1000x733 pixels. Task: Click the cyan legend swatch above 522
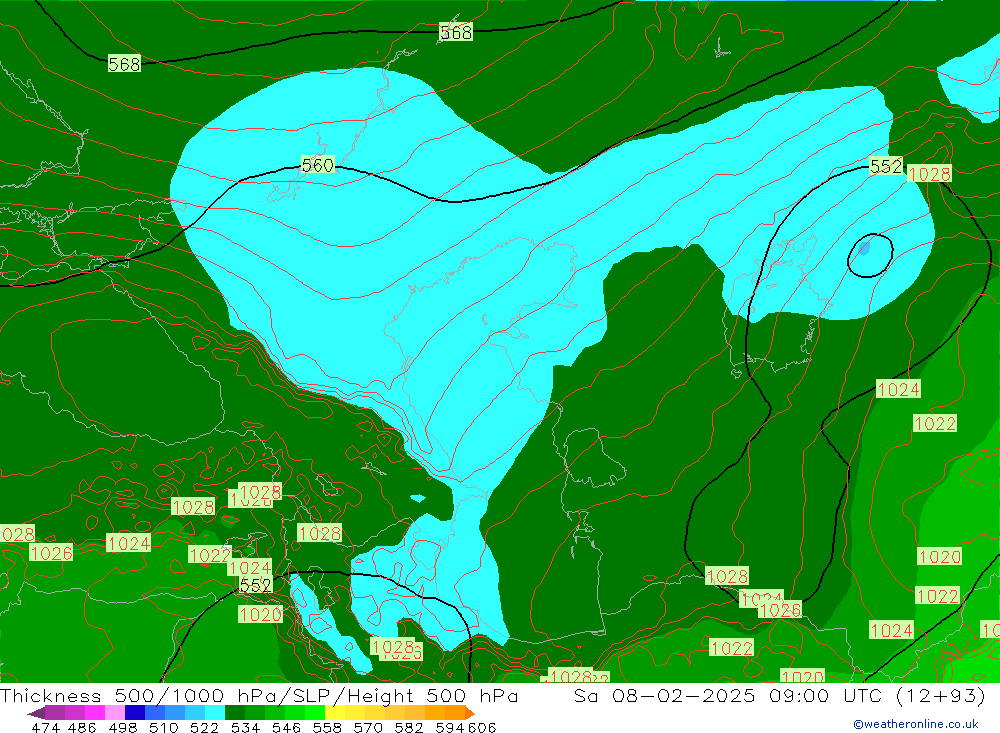click(215, 713)
